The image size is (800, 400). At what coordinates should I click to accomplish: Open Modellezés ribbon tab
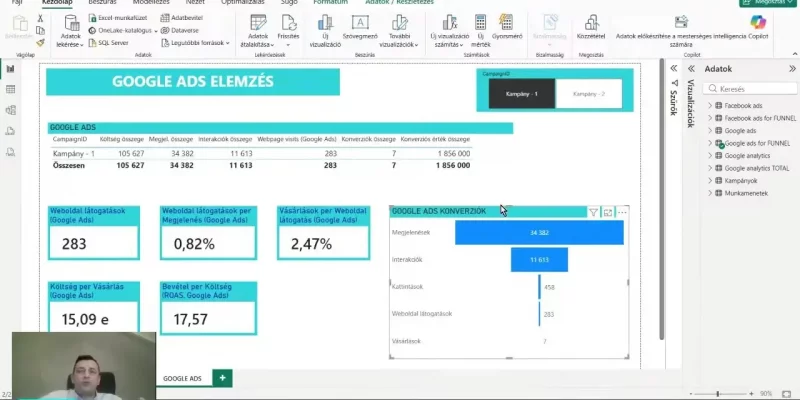151,2
